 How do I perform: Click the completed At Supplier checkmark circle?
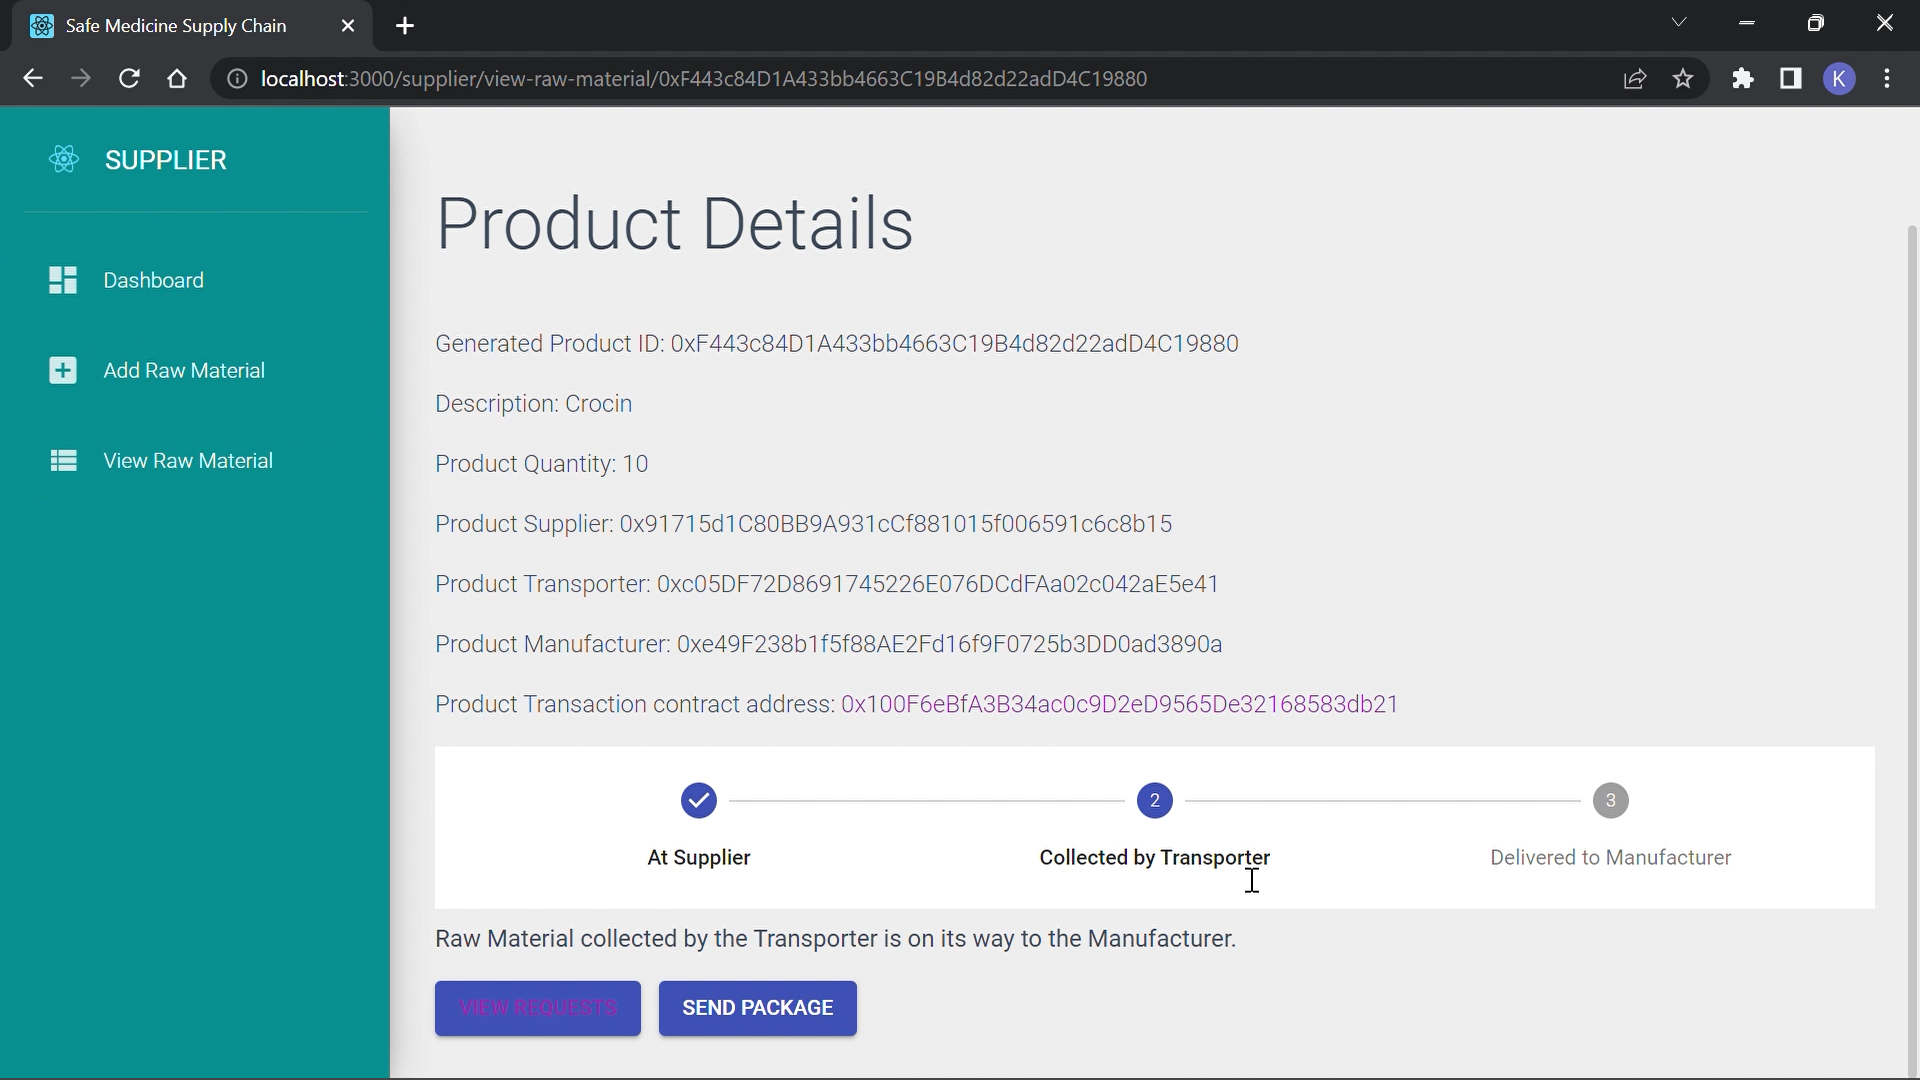[x=699, y=800]
